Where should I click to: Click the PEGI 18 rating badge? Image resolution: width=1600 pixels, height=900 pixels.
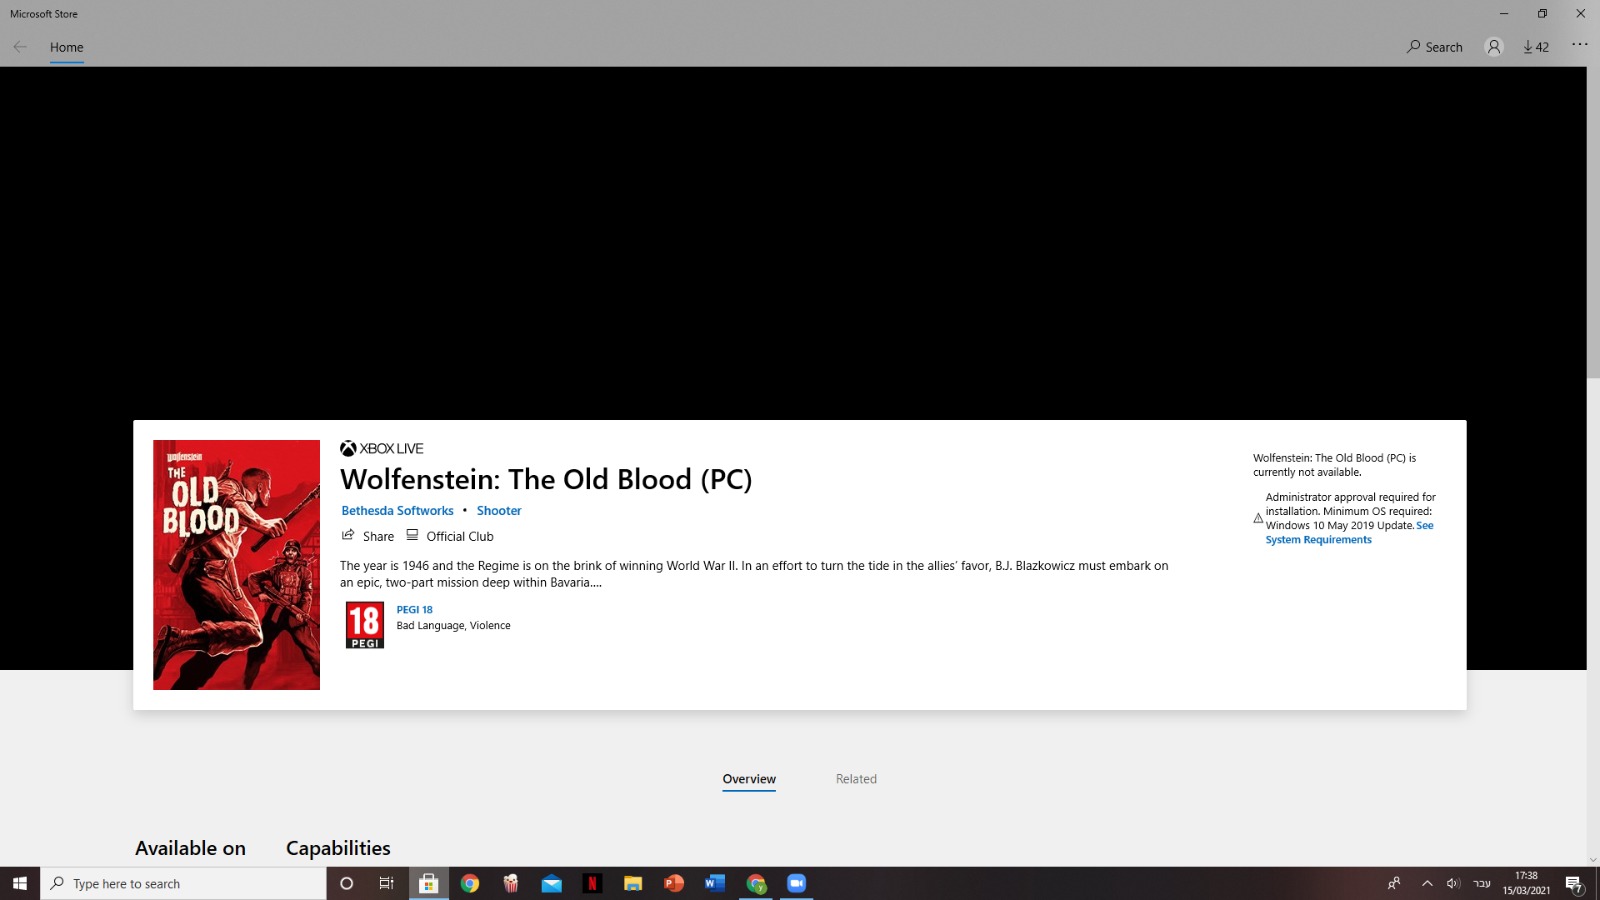tap(365, 625)
